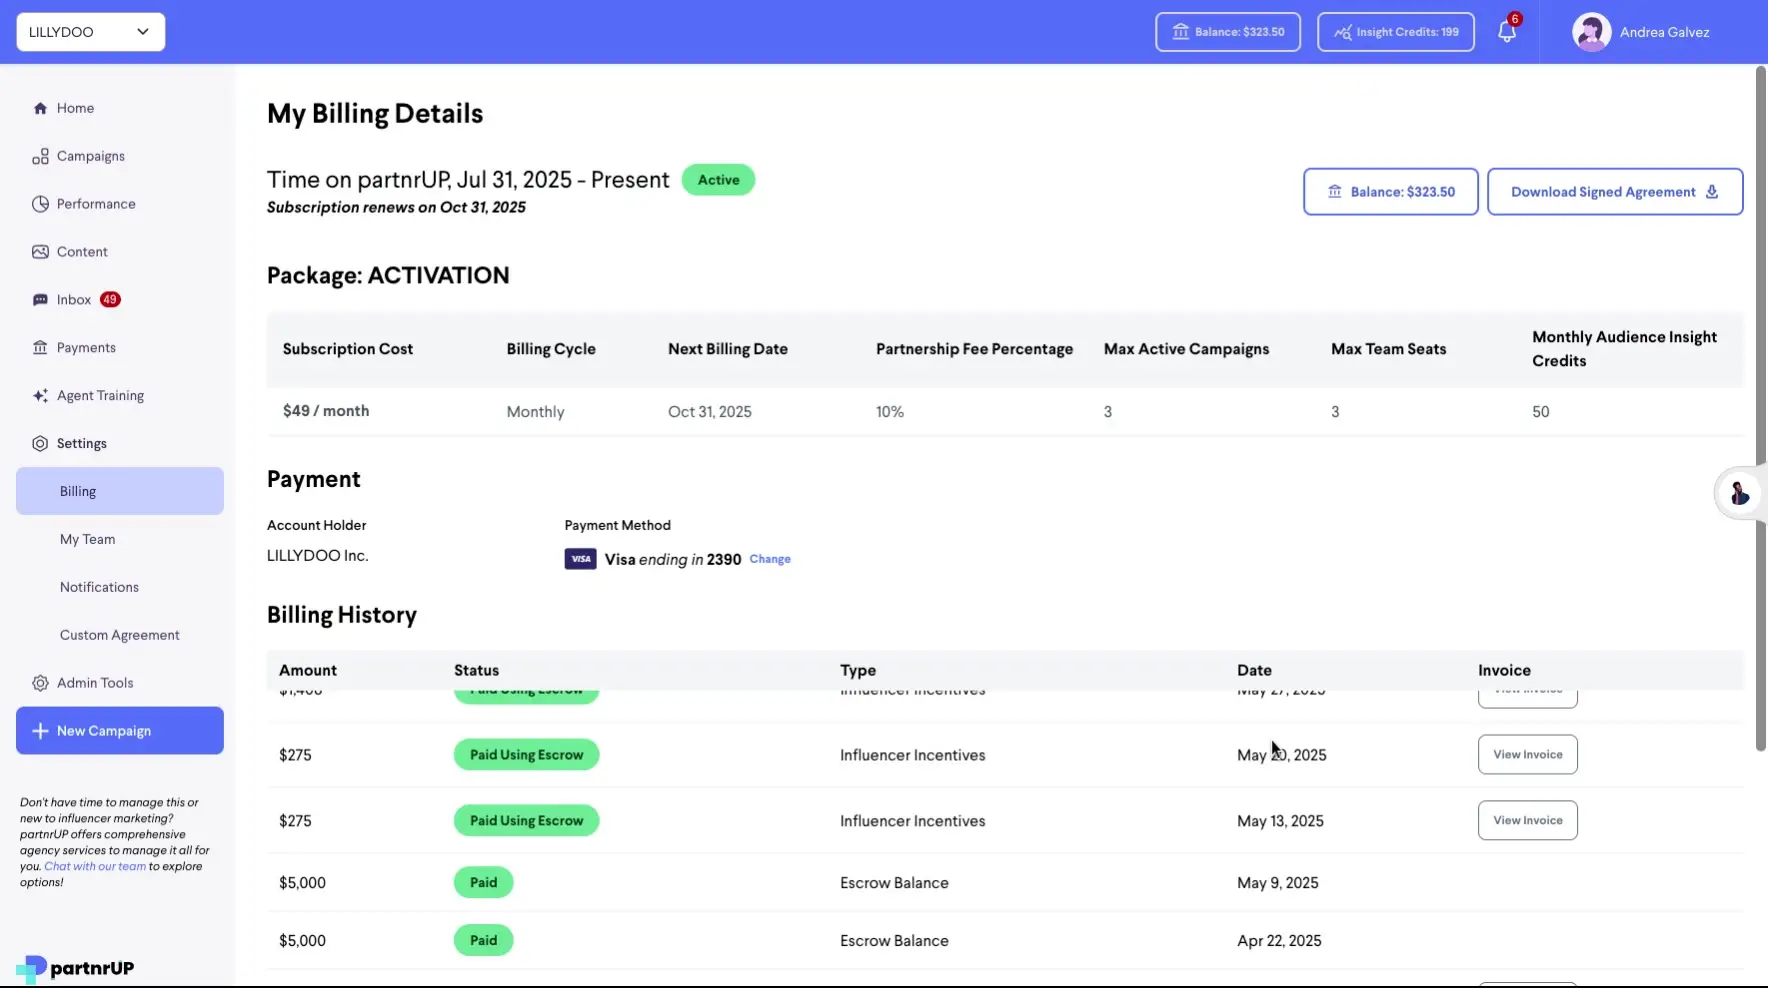This screenshot has height=988, width=1768.
Task: Open the notification bell showing 6 alerts
Action: tap(1506, 31)
